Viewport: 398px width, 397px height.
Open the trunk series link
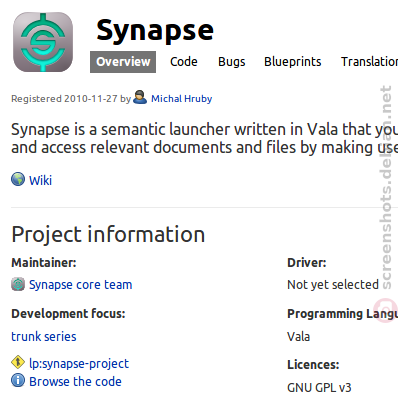pyautogui.click(x=44, y=336)
